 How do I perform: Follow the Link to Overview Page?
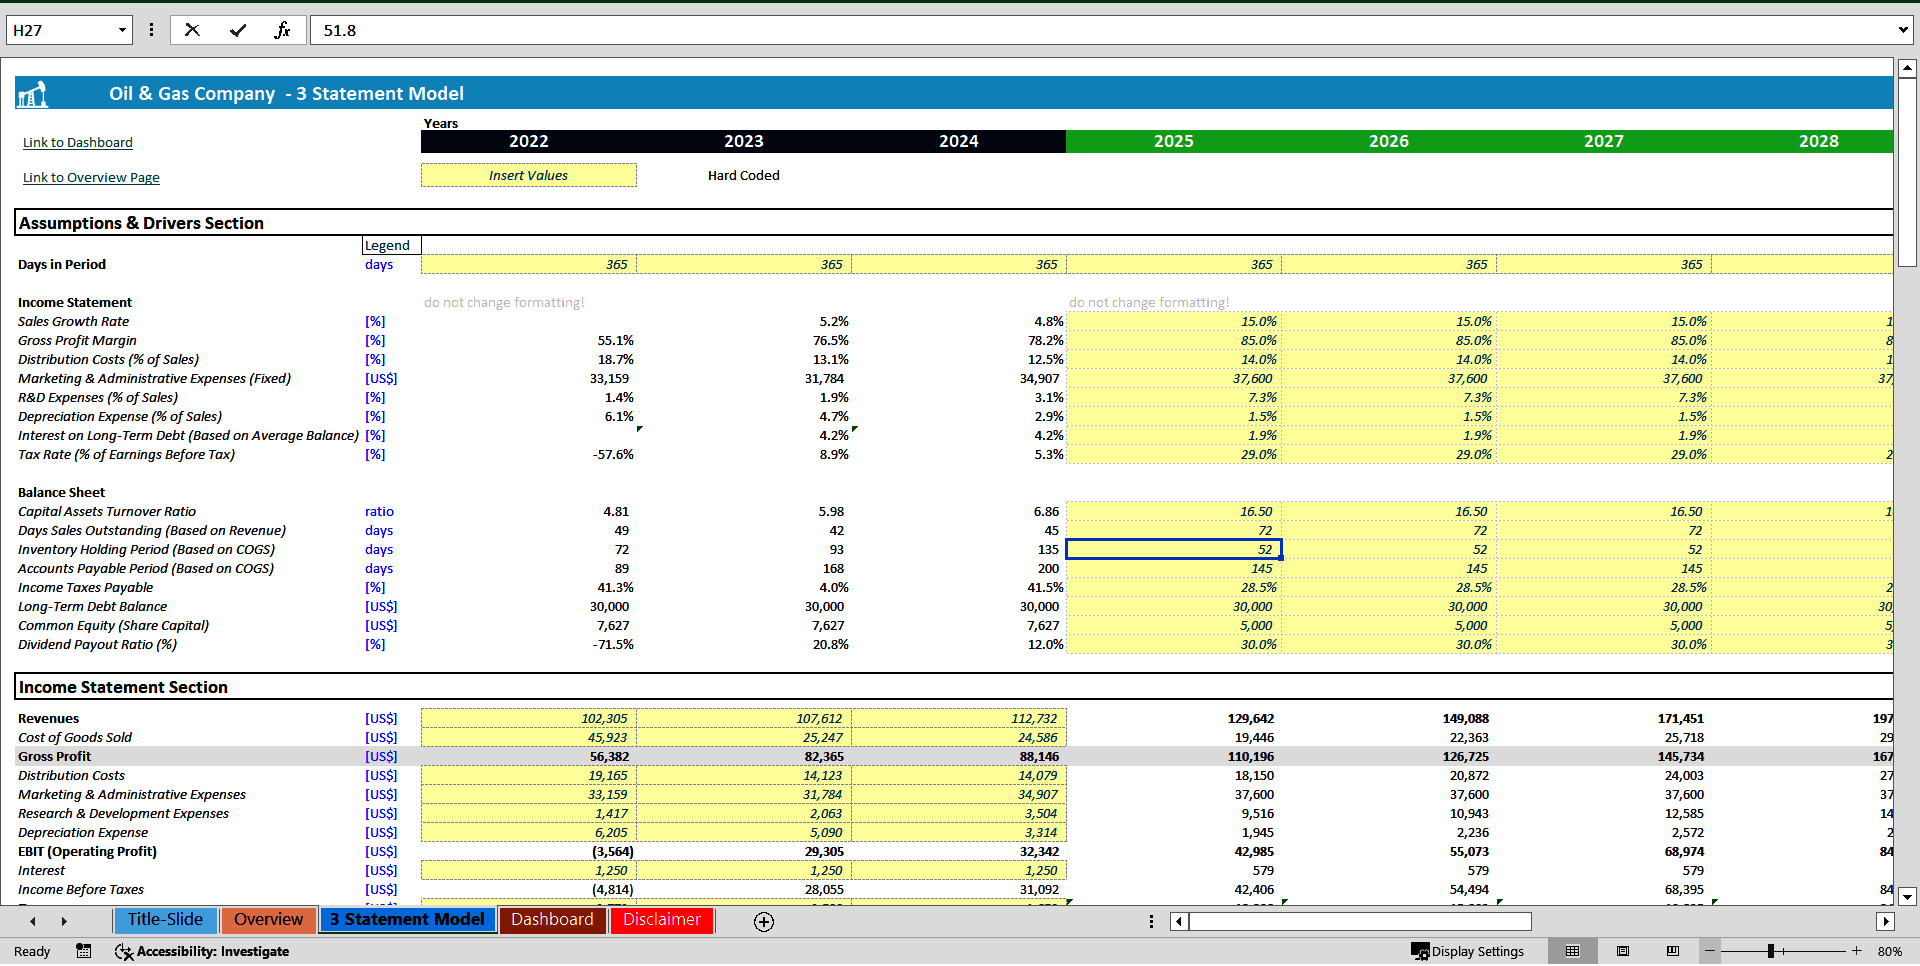pyautogui.click(x=91, y=178)
